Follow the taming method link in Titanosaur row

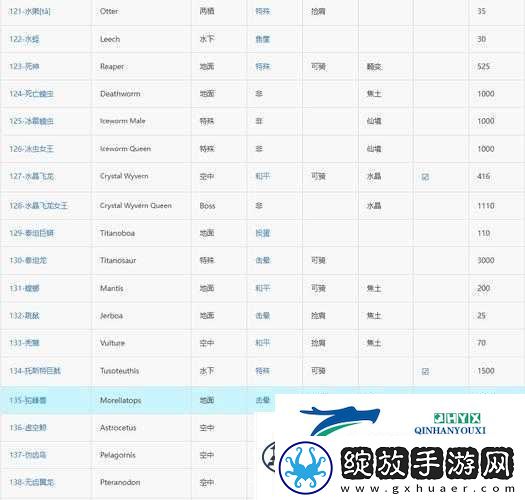click(x=263, y=261)
